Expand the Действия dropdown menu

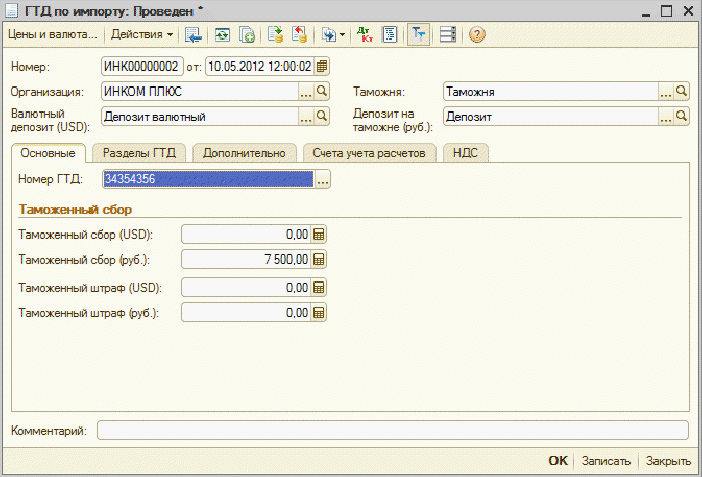(141, 34)
